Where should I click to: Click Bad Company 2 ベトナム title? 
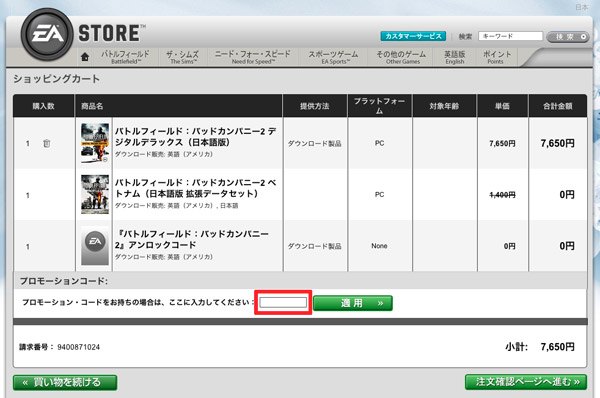(x=196, y=188)
